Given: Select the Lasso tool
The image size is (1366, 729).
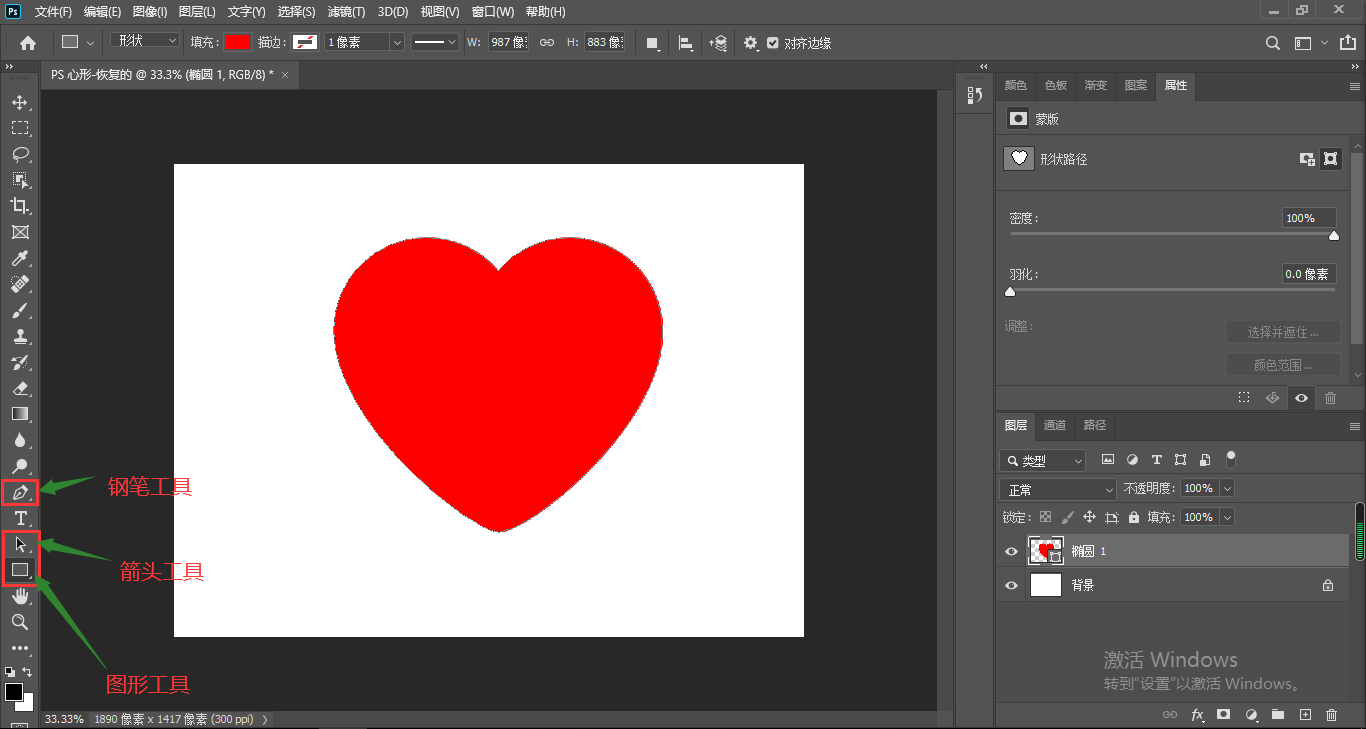Looking at the screenshot, I should tap(19, 154).
